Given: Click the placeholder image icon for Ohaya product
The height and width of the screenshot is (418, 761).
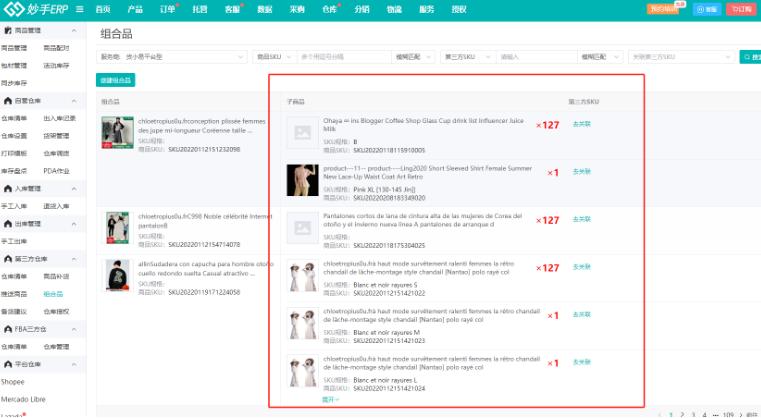Looking at the screenshot, I should (300, 133).
